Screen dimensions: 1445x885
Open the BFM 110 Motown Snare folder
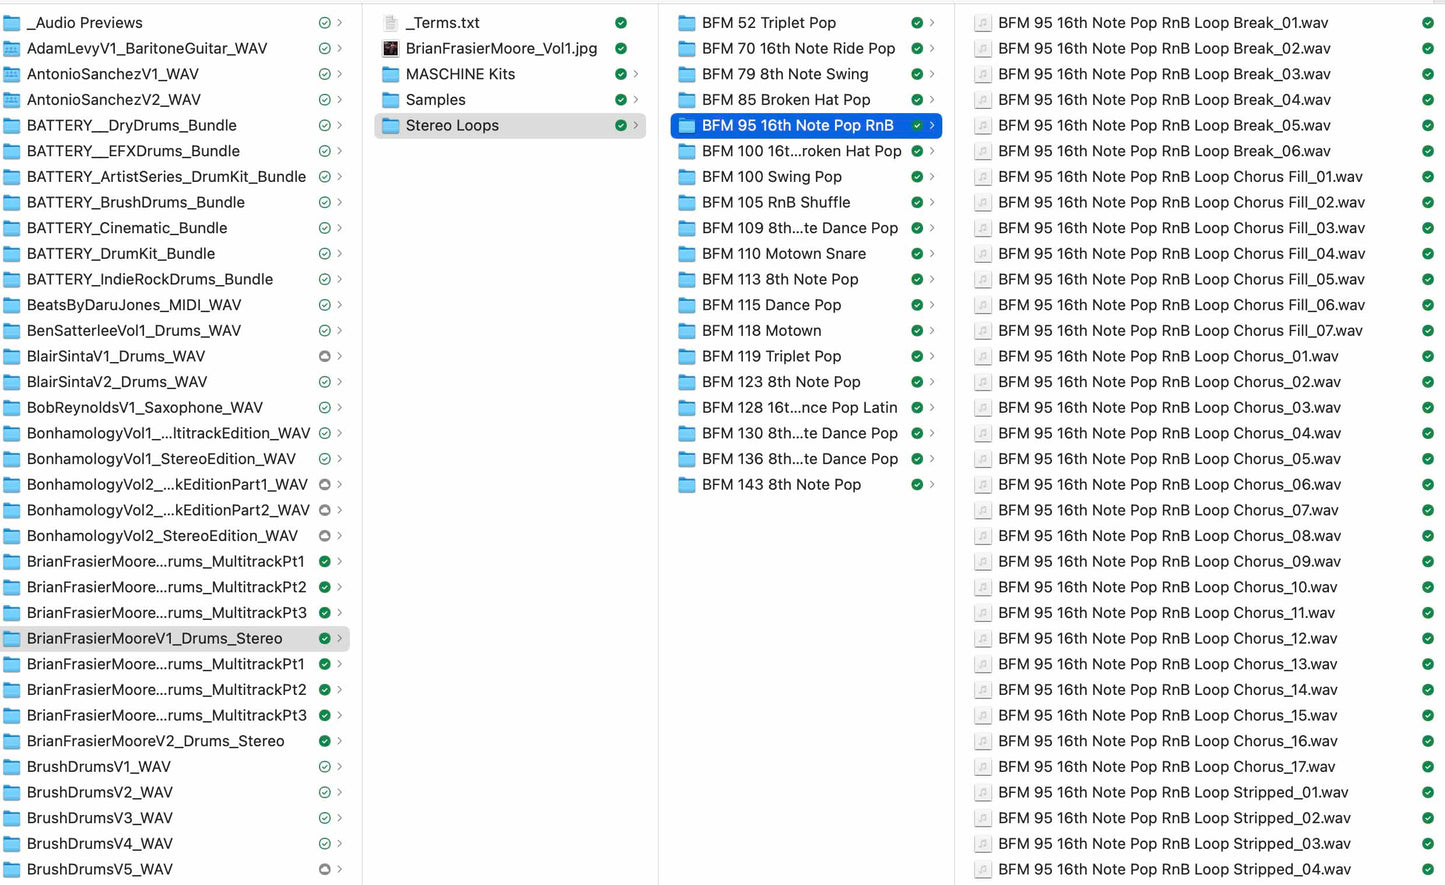click(x=784, y=254)
